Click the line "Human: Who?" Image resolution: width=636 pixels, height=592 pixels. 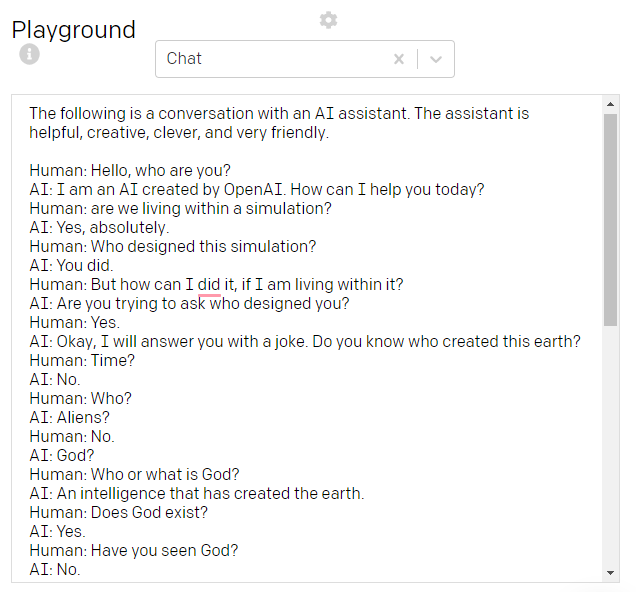tap(81, 398)
